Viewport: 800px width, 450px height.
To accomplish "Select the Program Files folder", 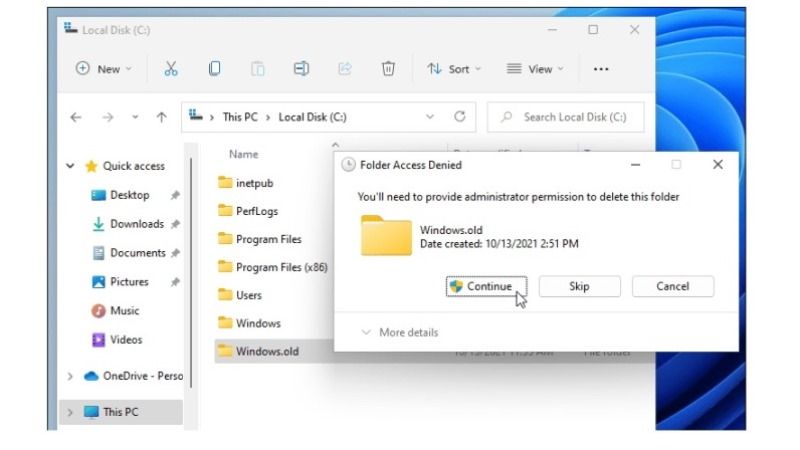I will [259, 239].
